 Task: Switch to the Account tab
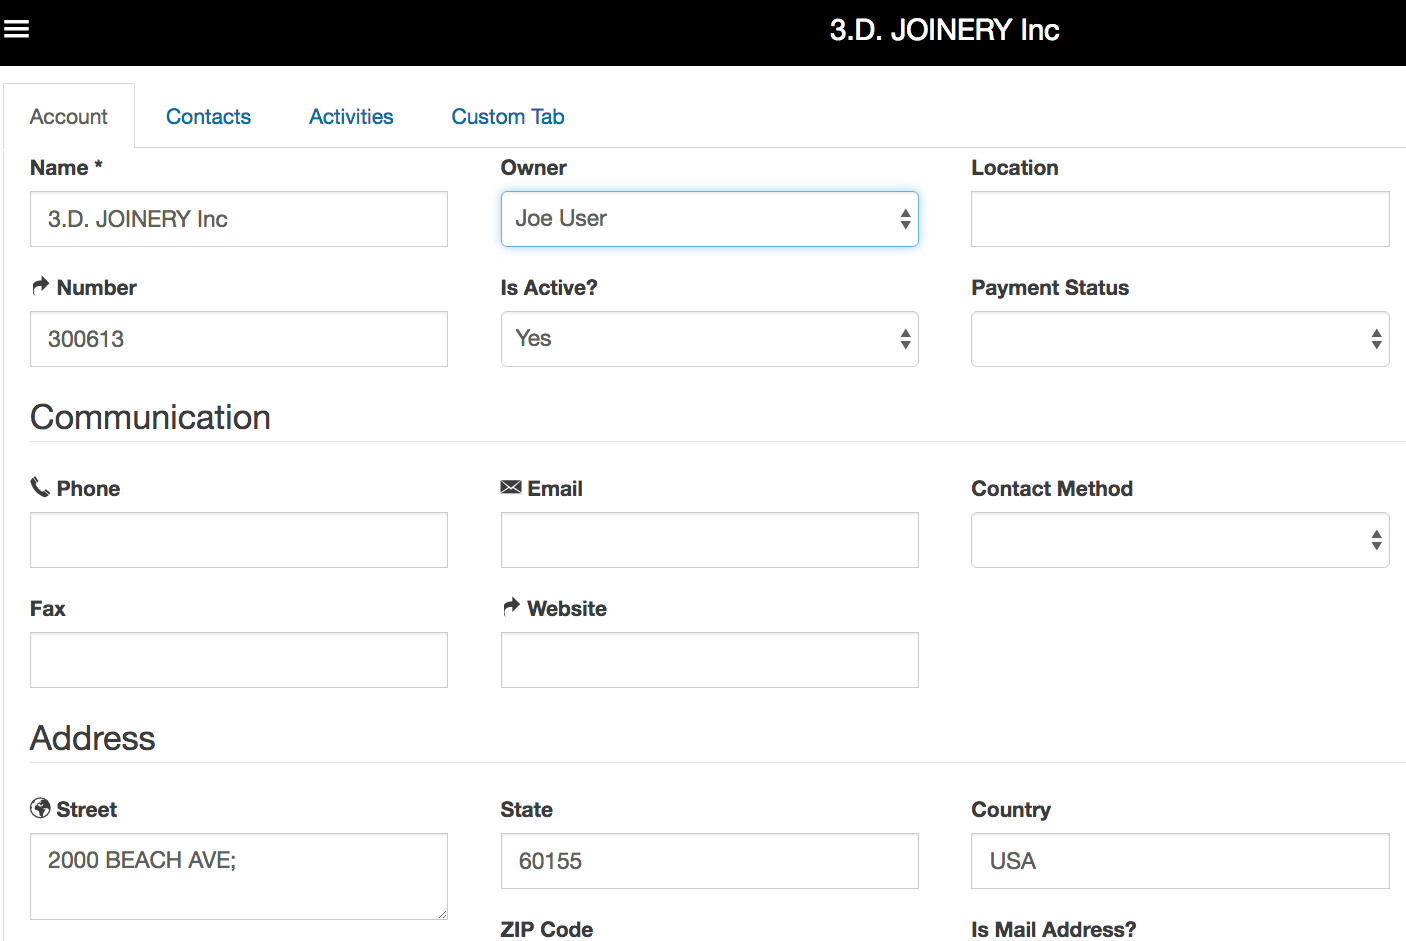[69, 116]
